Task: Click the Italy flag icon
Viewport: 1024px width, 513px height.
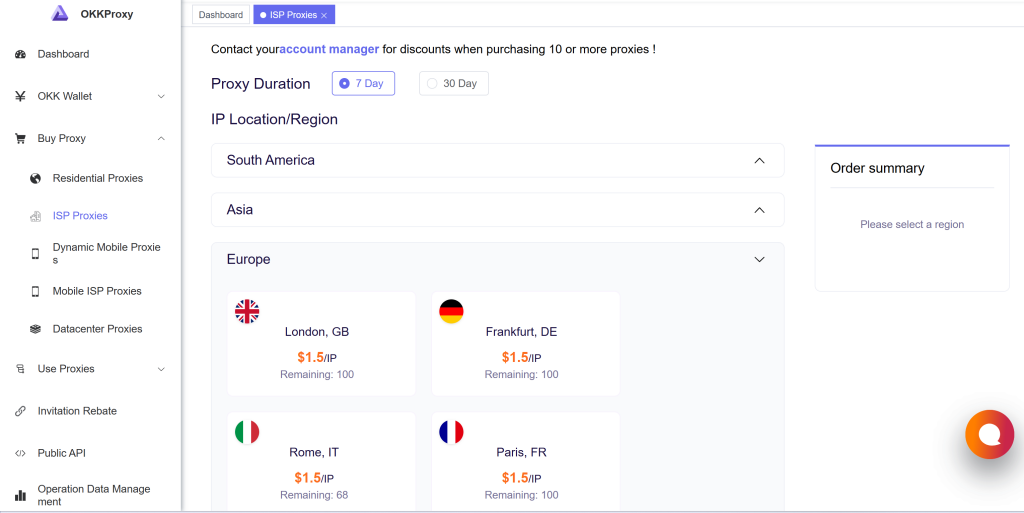Action: pos(247,432)
